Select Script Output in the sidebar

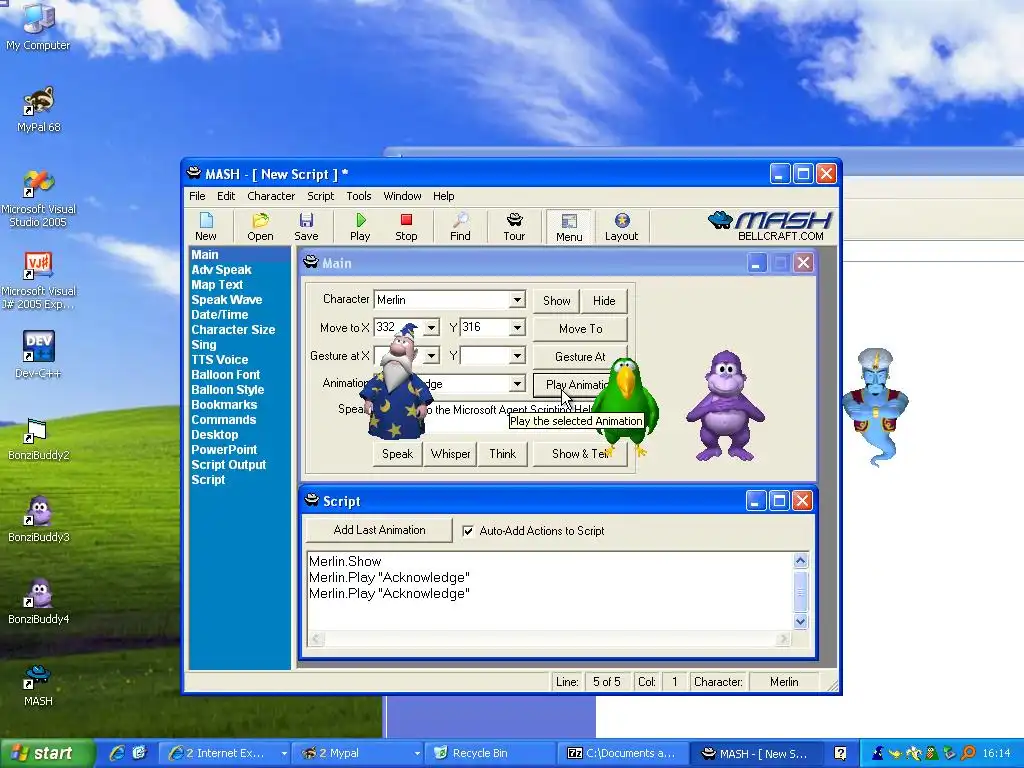[229, 465]
